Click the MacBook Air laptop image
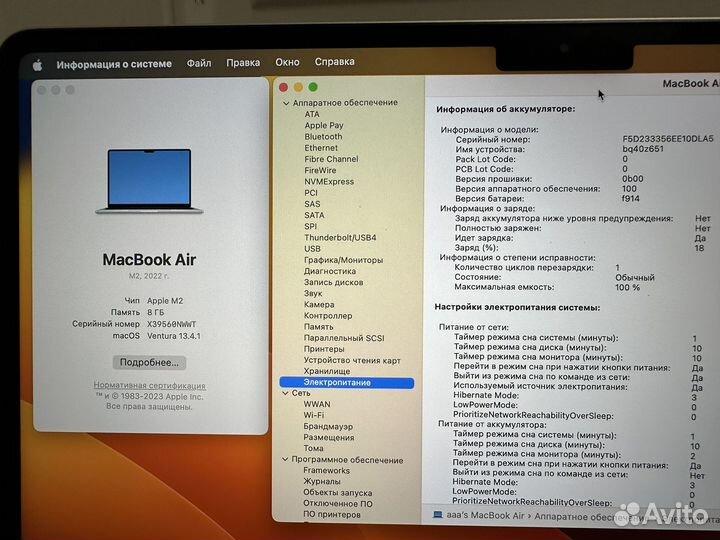Screen dimensions: 720x540 (149, 181)
